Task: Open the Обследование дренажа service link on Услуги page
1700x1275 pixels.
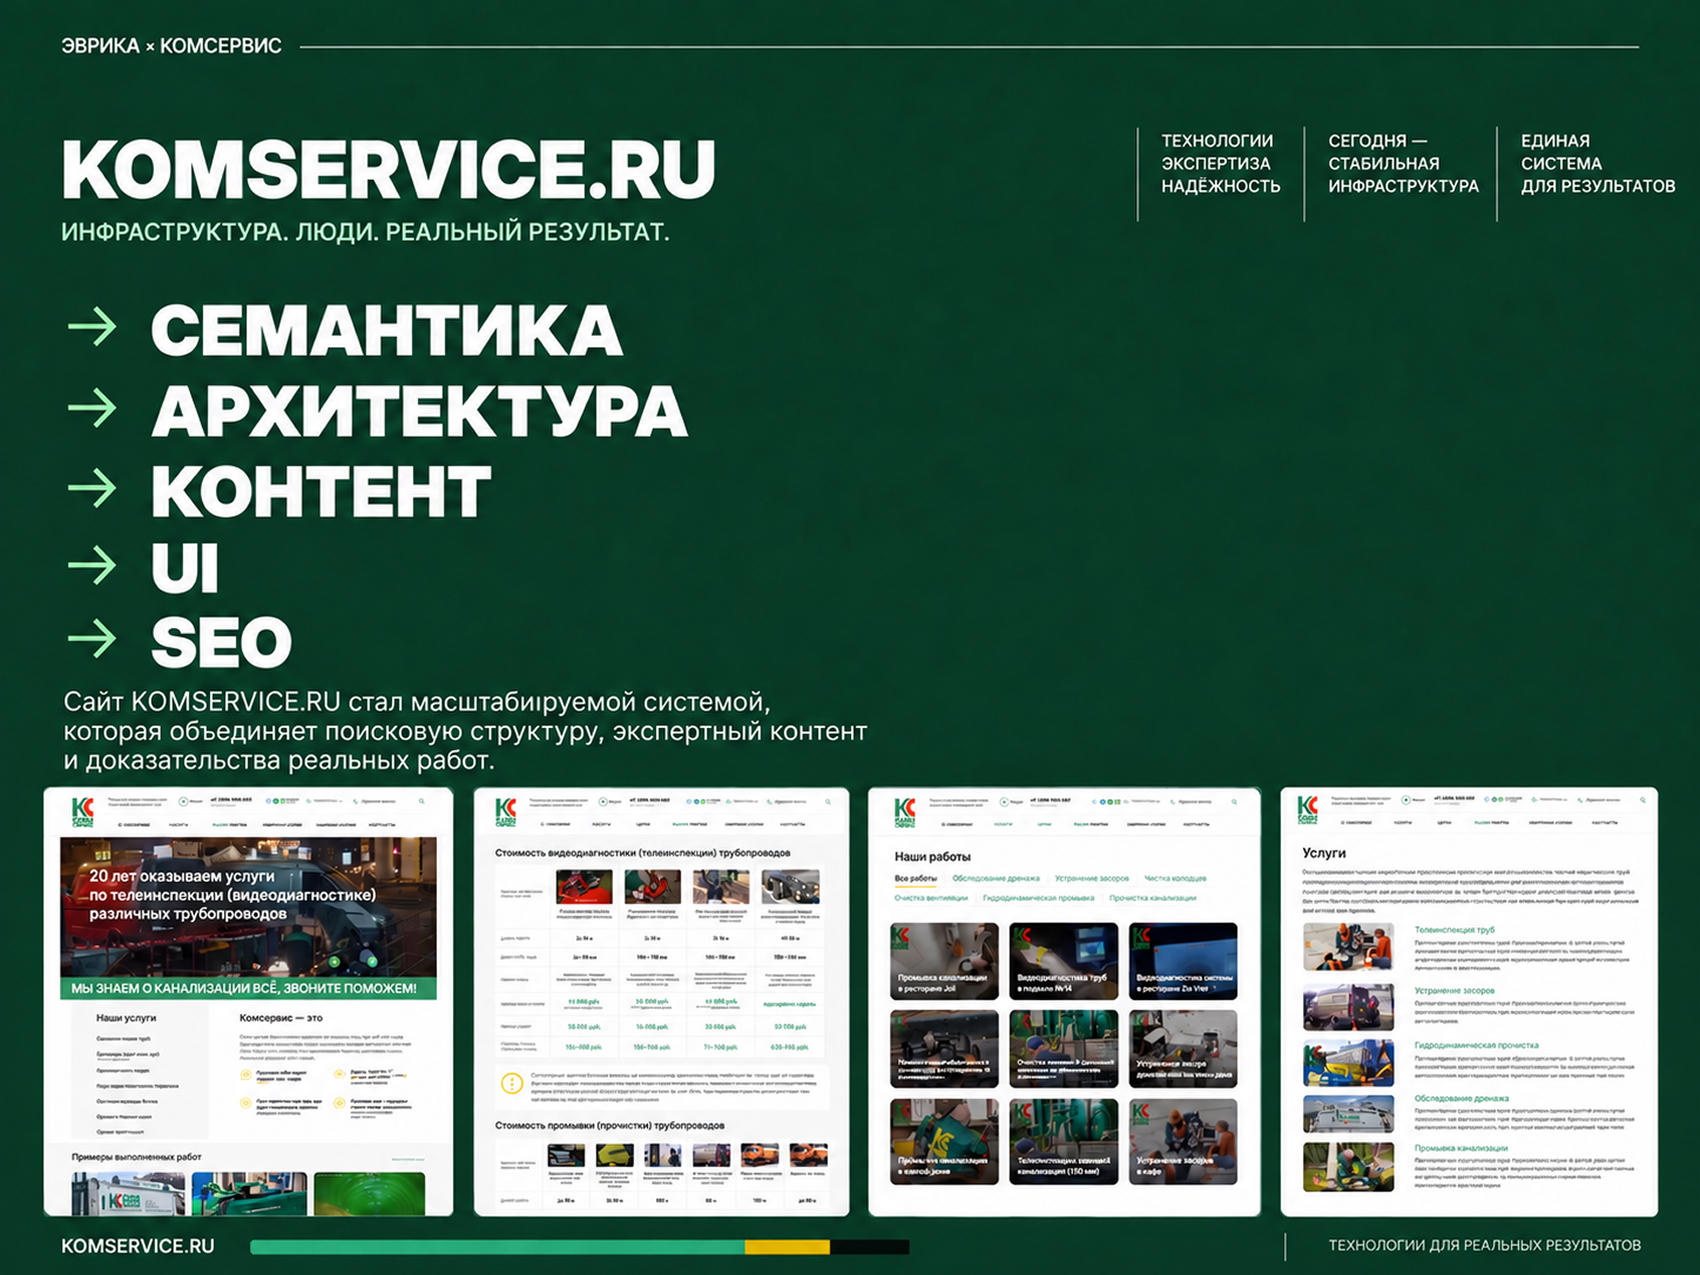Action: (x=1461, y=1098)
